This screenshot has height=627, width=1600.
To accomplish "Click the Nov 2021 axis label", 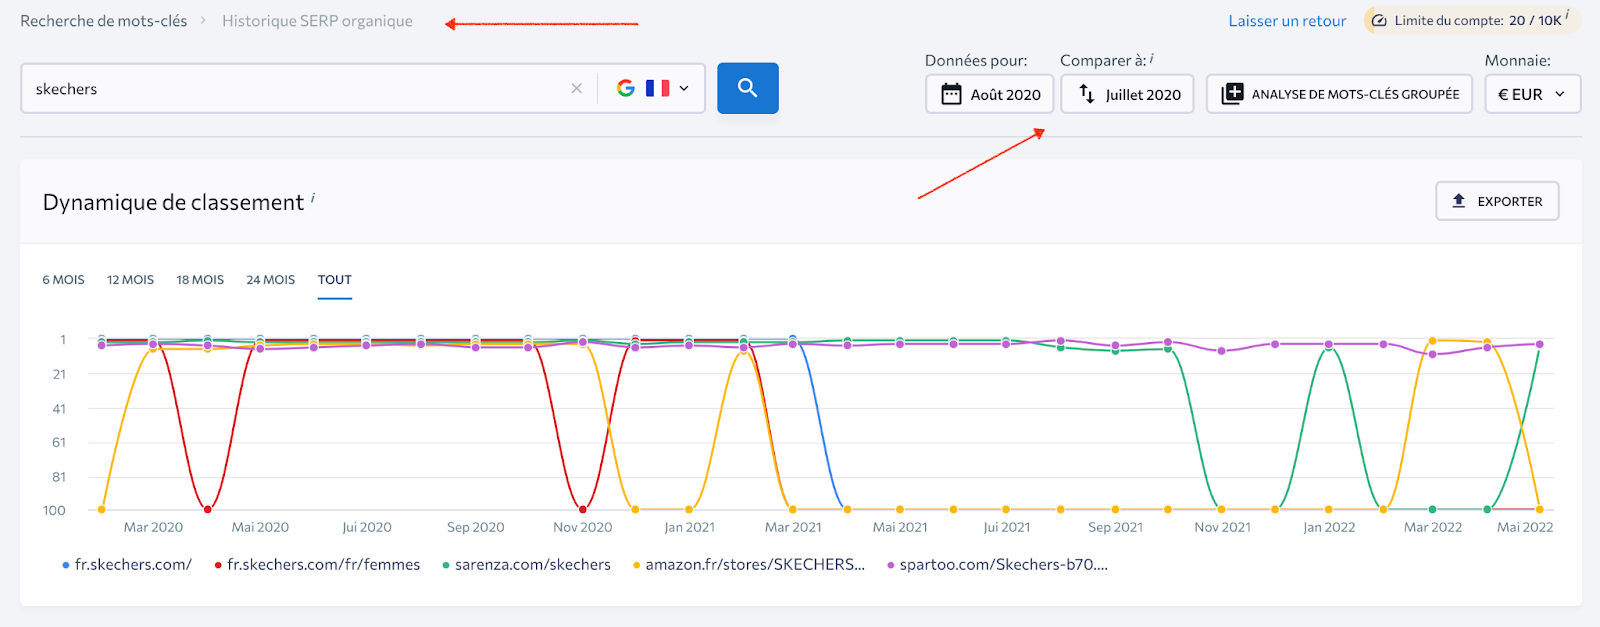I will pos(1222,527).
